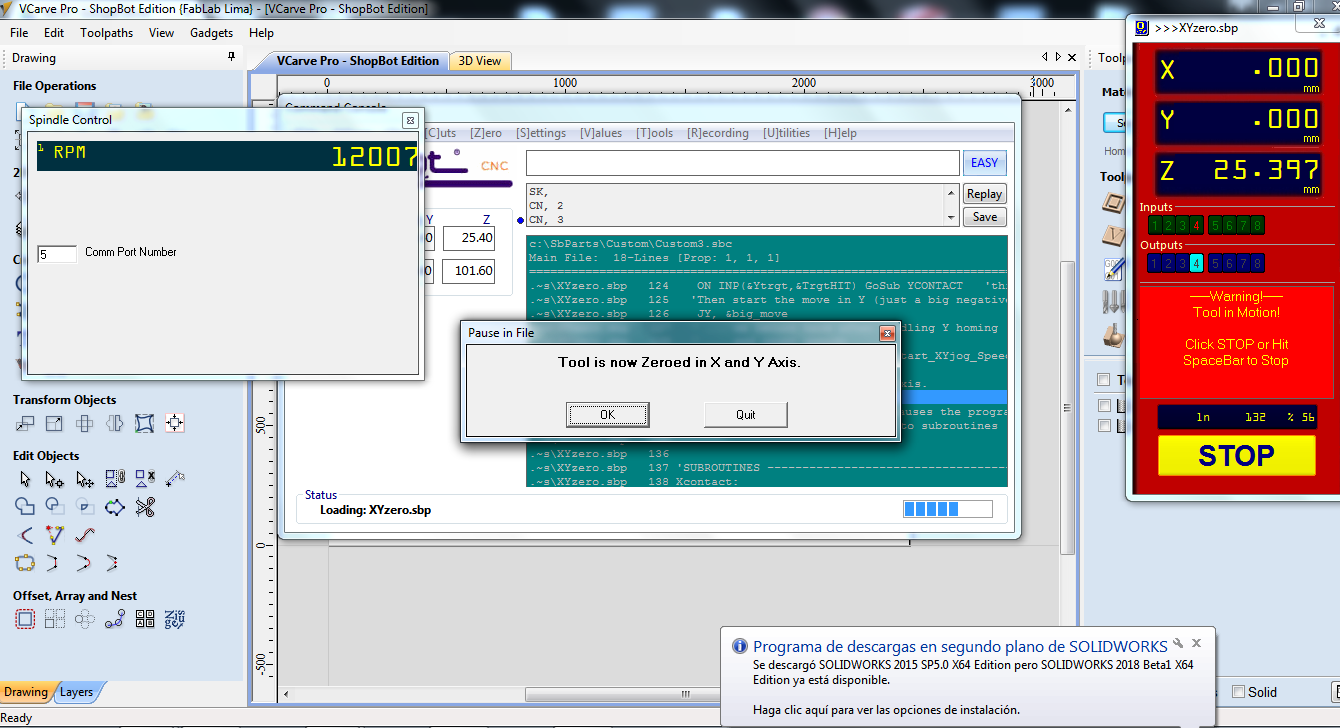Click the yellow STOP button
The height and width of the screenshot is (728, 1340).
point(1236,456)
